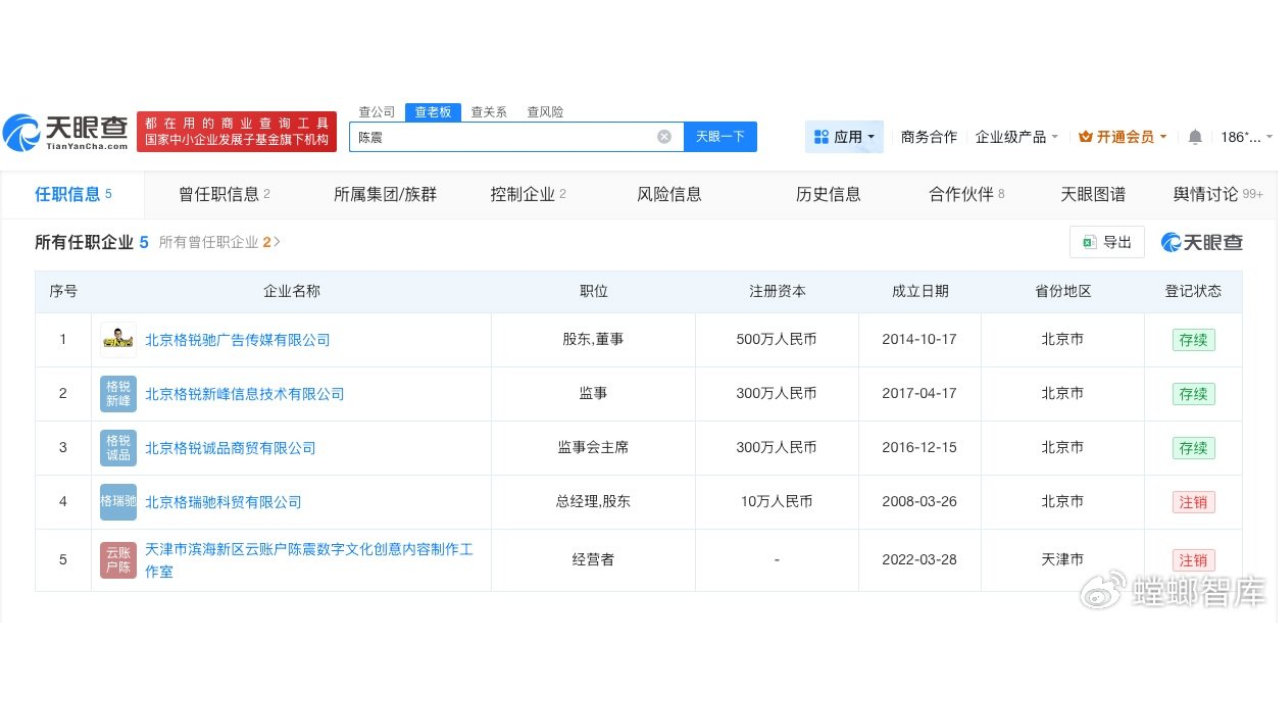This screenshot has width=1280, height=719.
Task: Click 存续 status for 北京格锐诚品商贸
Action: pyautogui.click(x=1193, y=448)
